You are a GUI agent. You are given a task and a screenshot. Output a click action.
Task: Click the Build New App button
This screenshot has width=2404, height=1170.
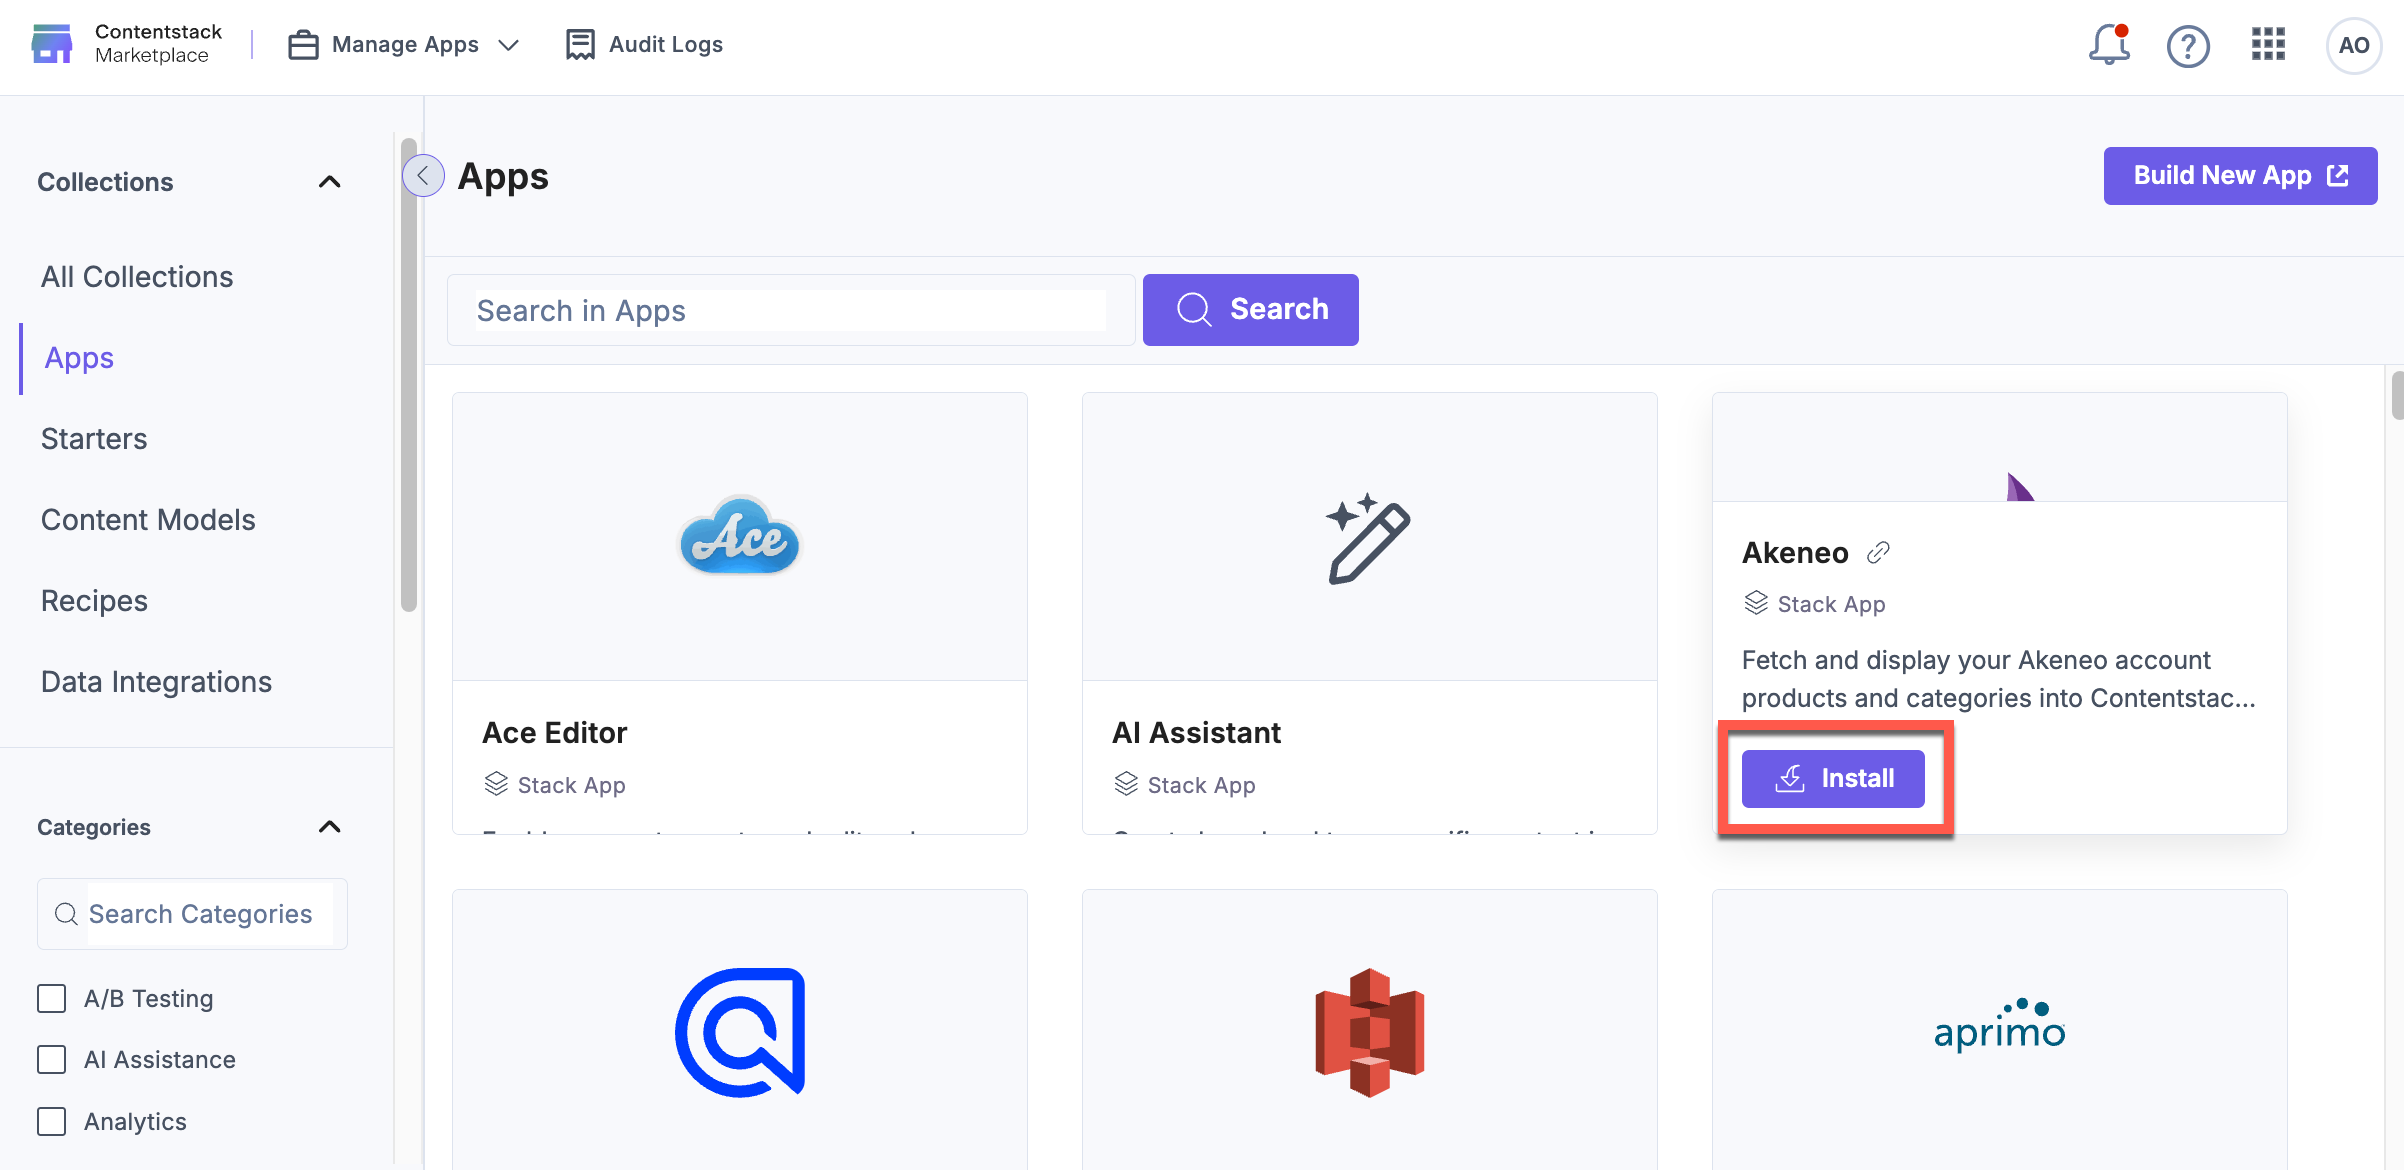[2240, 176]
